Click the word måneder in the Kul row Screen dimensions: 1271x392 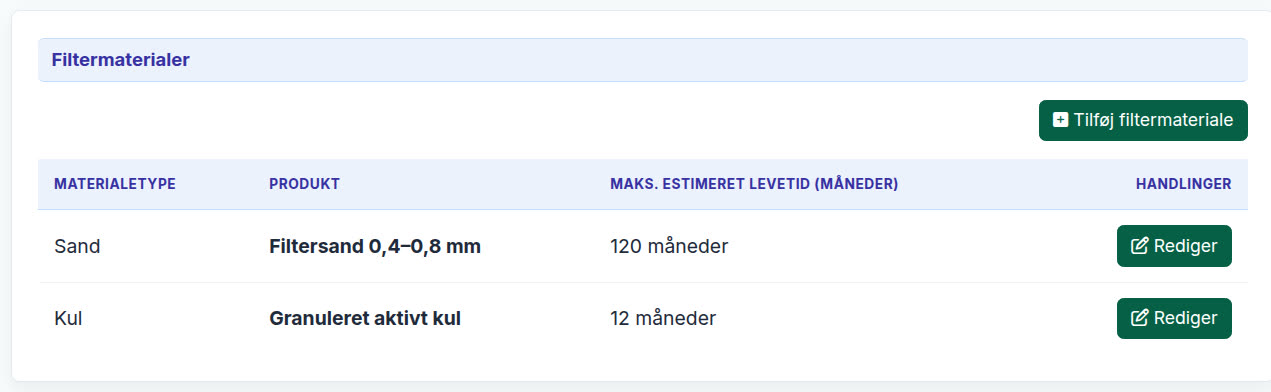pos(675,319)
